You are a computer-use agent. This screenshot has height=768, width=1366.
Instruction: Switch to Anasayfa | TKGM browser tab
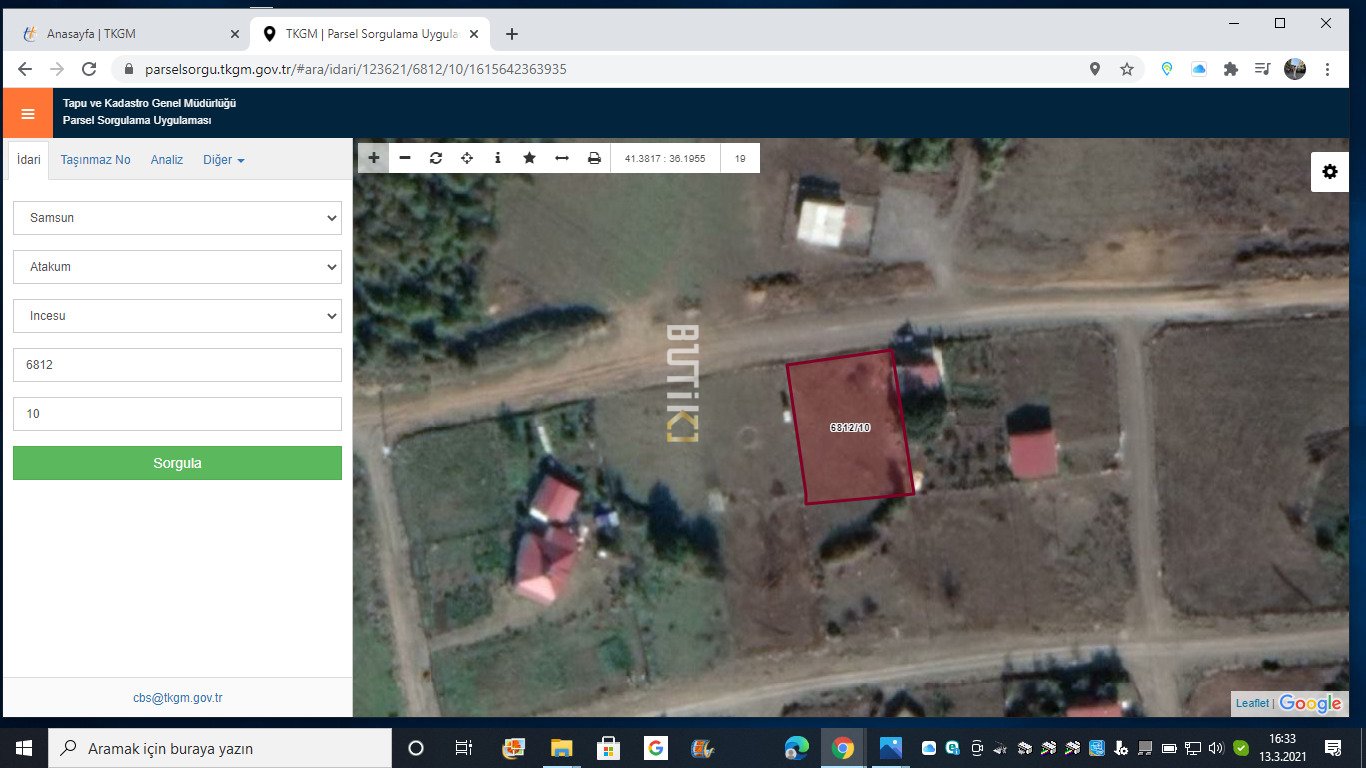(x=128, y=34)
